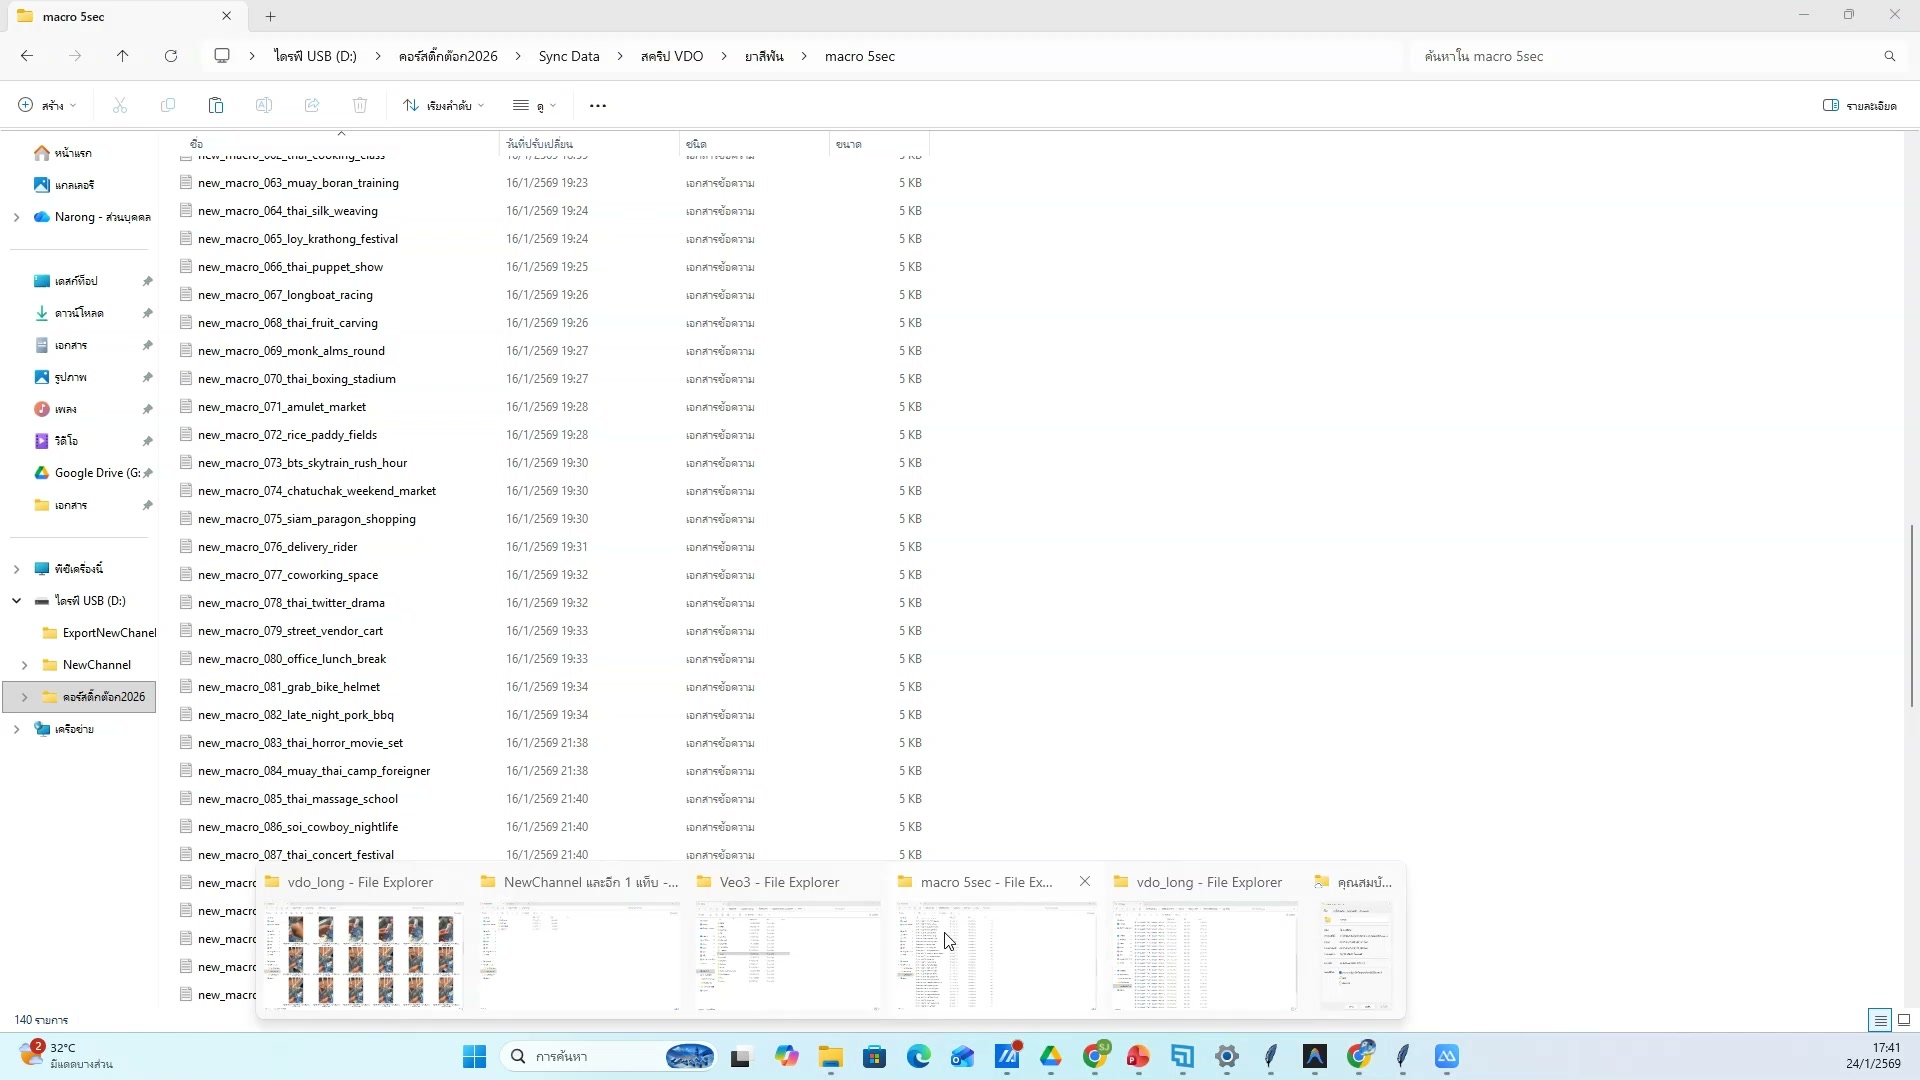This screenshot has width=1920, height=1080.
Task: Toggle the details pane button
Action: pyautogui.click(x=1859, y=105)
